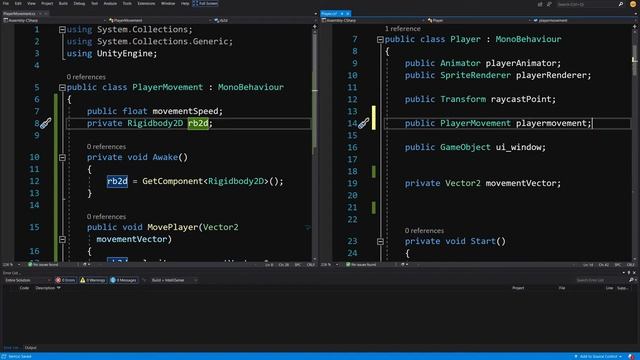Screen dimensions: 640x360
Task: Open the Project menu
Action: click(x=47, y=4)
